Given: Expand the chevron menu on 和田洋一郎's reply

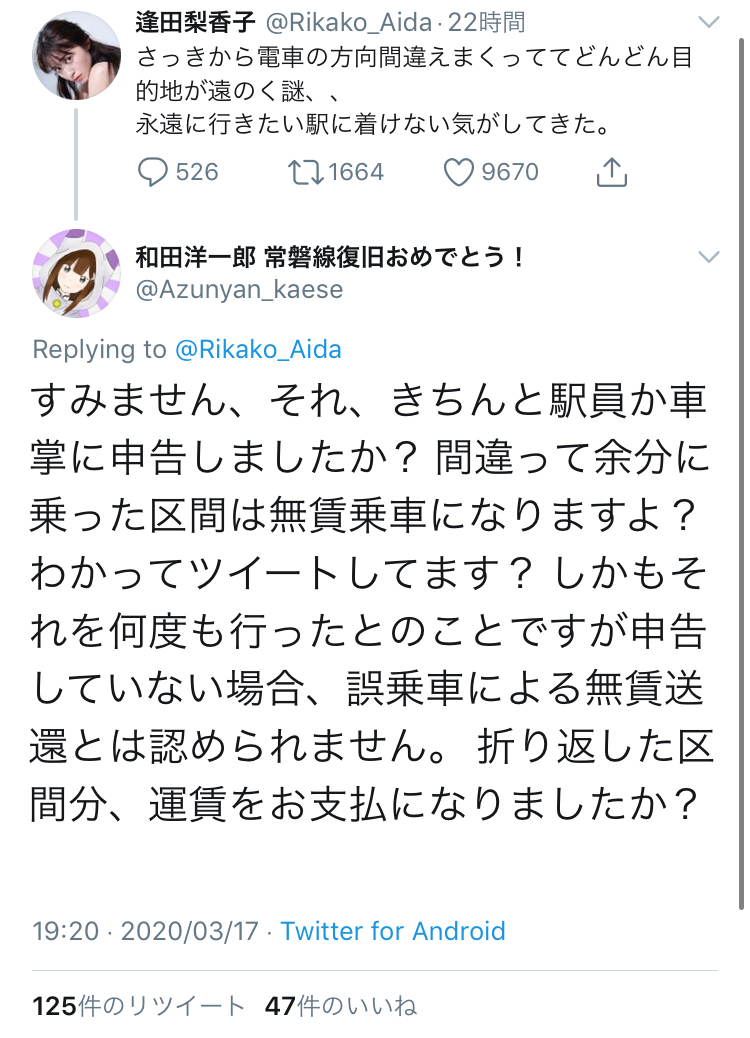Looking at the screenshot, I should click(x=708, y=257).
